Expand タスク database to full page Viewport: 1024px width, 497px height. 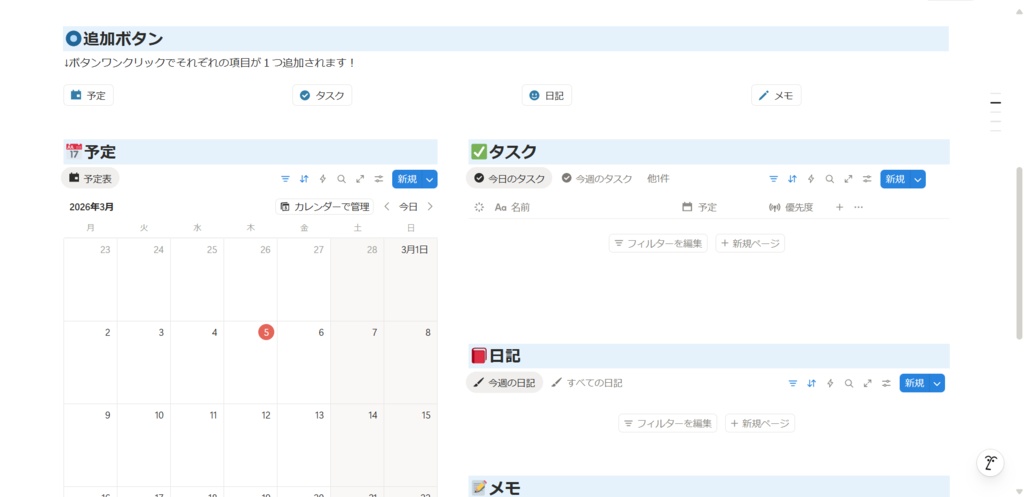(x=848, y=179)
